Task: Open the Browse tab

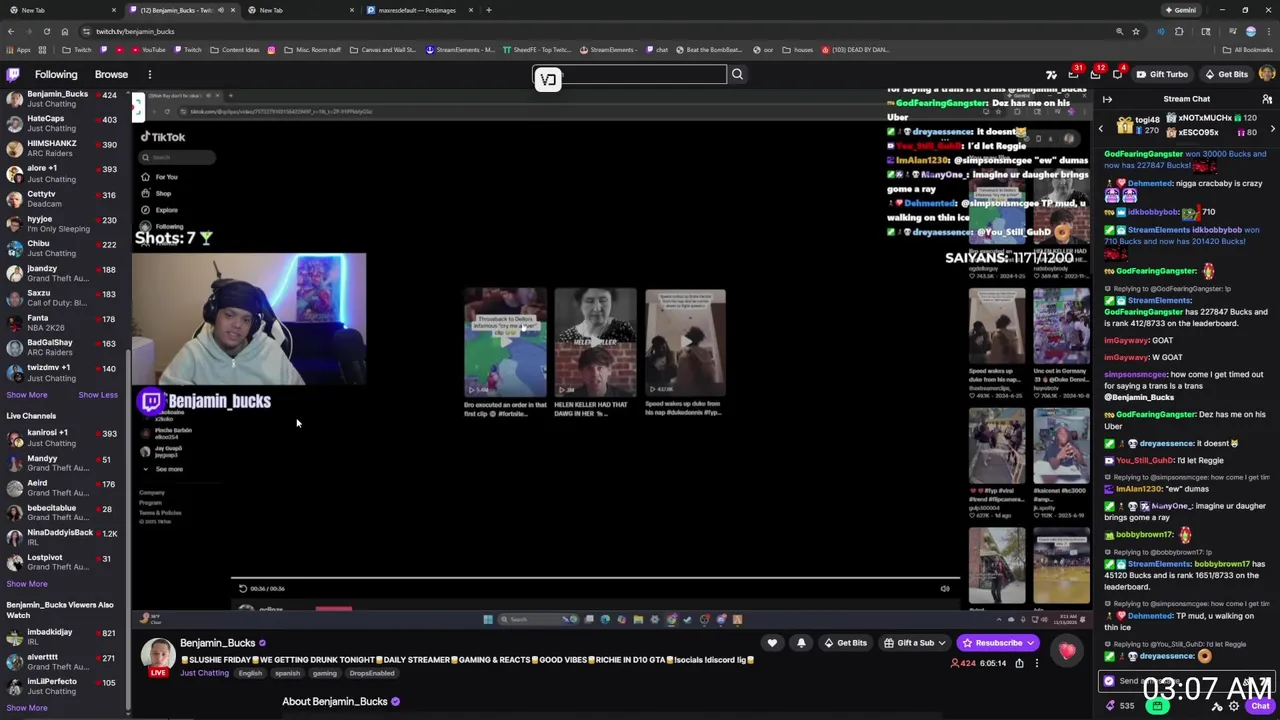Action: (111, 74)
